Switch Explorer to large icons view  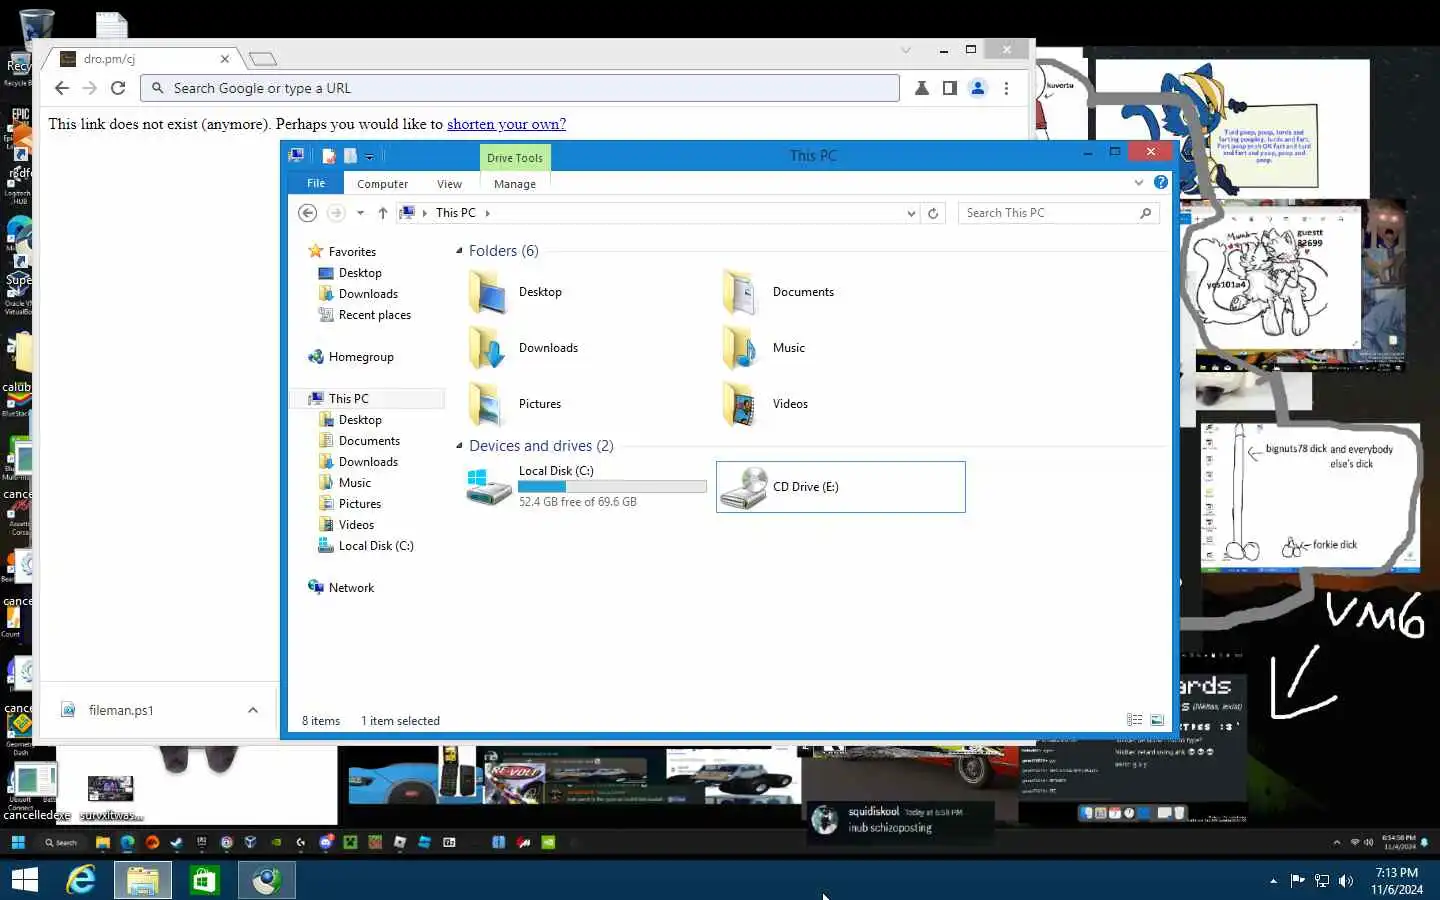coord(1157,720)
